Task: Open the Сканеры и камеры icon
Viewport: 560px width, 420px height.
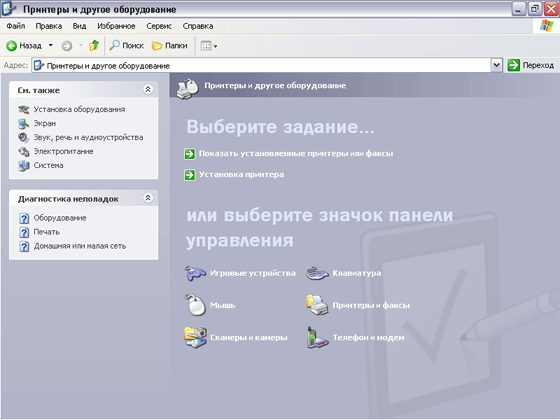Action: click(x=195, y=337)
